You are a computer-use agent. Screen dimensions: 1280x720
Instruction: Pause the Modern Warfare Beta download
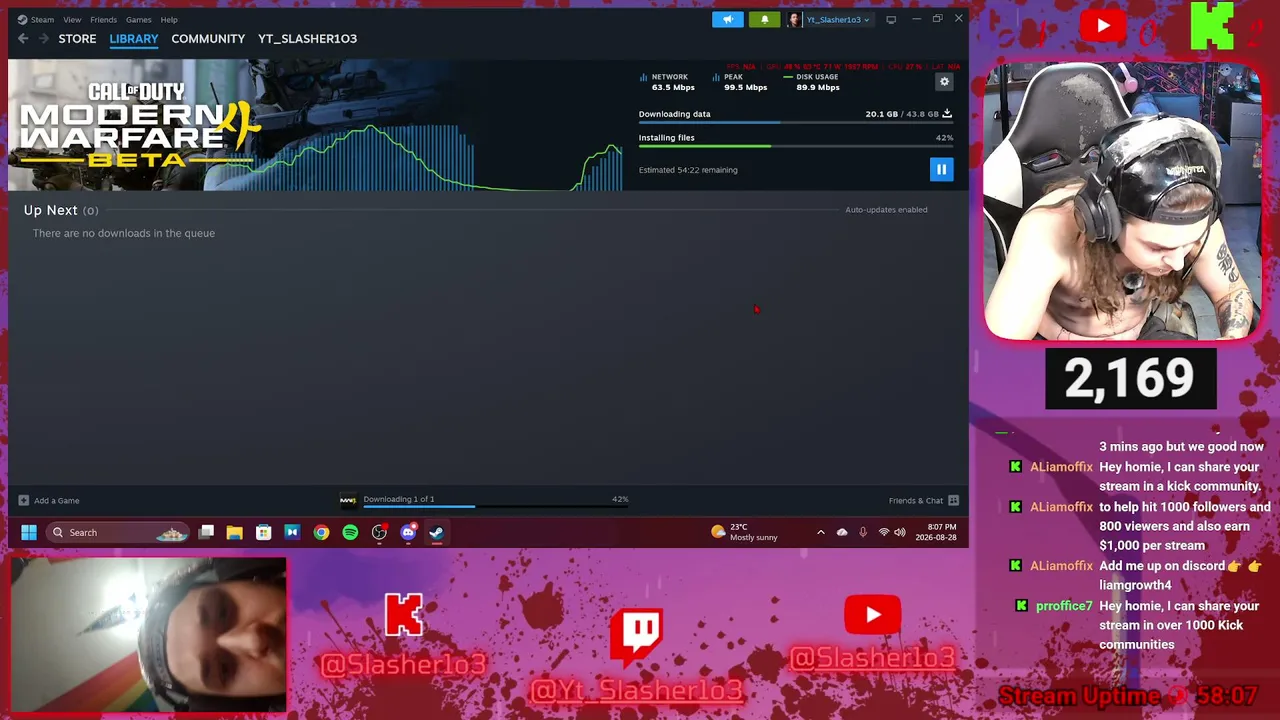coord(941,169)
